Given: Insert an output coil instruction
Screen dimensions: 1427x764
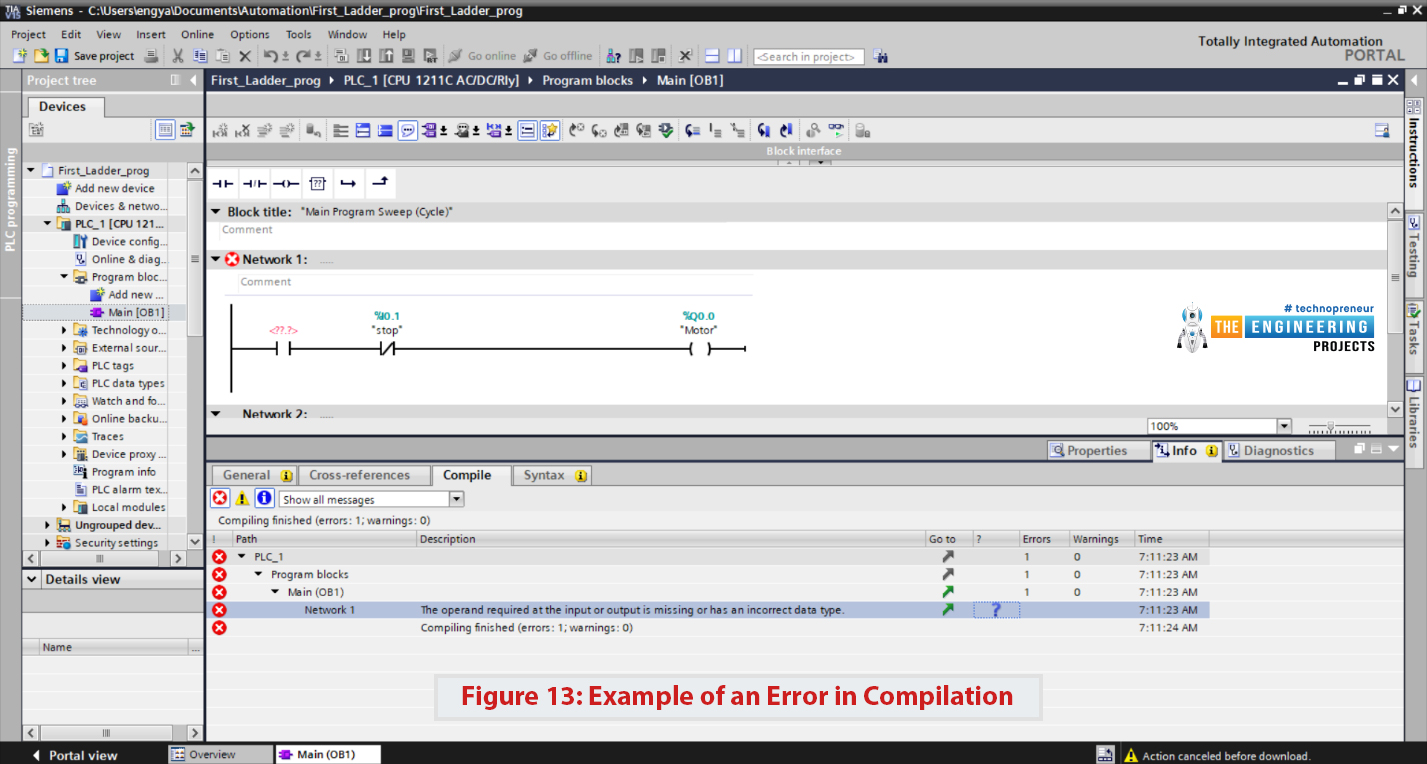Looking at the screenshot, I should [x=286, y=183].
